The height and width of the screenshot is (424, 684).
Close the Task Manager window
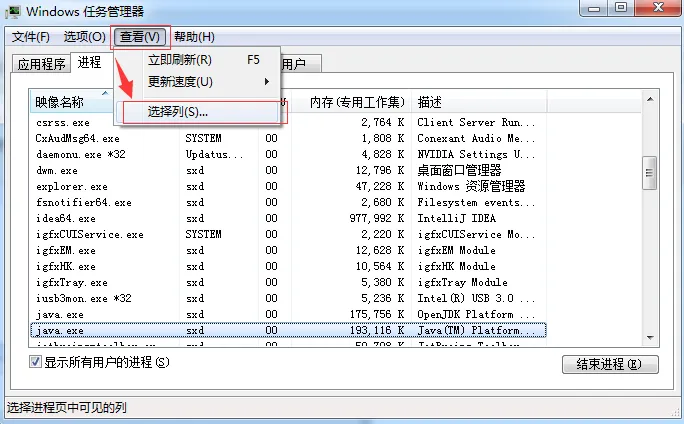click(x=656, y=10)
